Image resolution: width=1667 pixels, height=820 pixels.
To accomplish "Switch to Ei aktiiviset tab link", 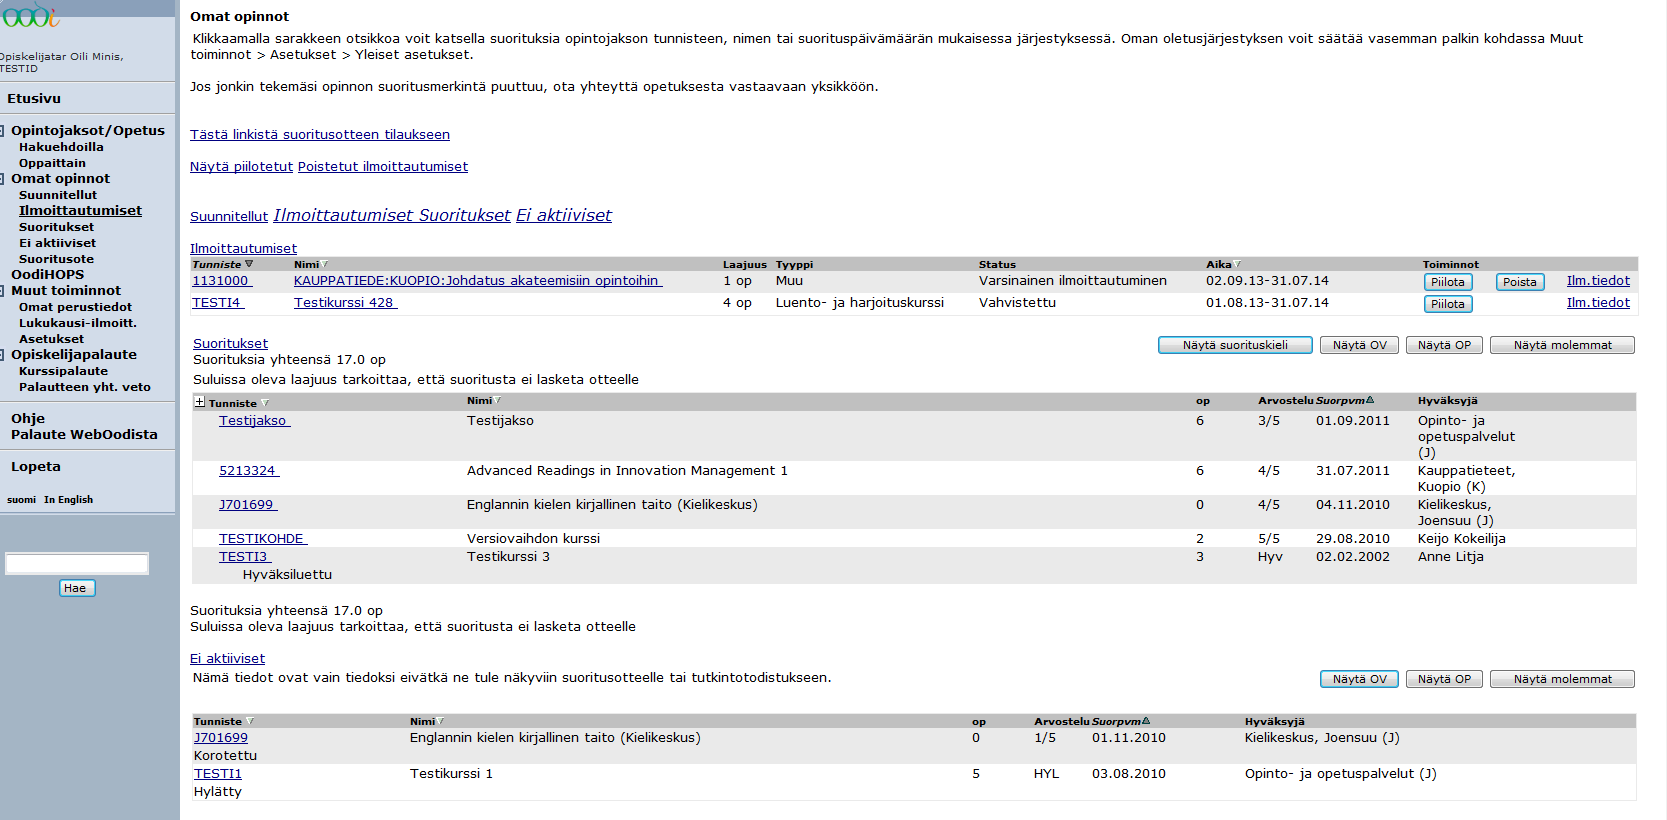I will click(x=564, y=215).
